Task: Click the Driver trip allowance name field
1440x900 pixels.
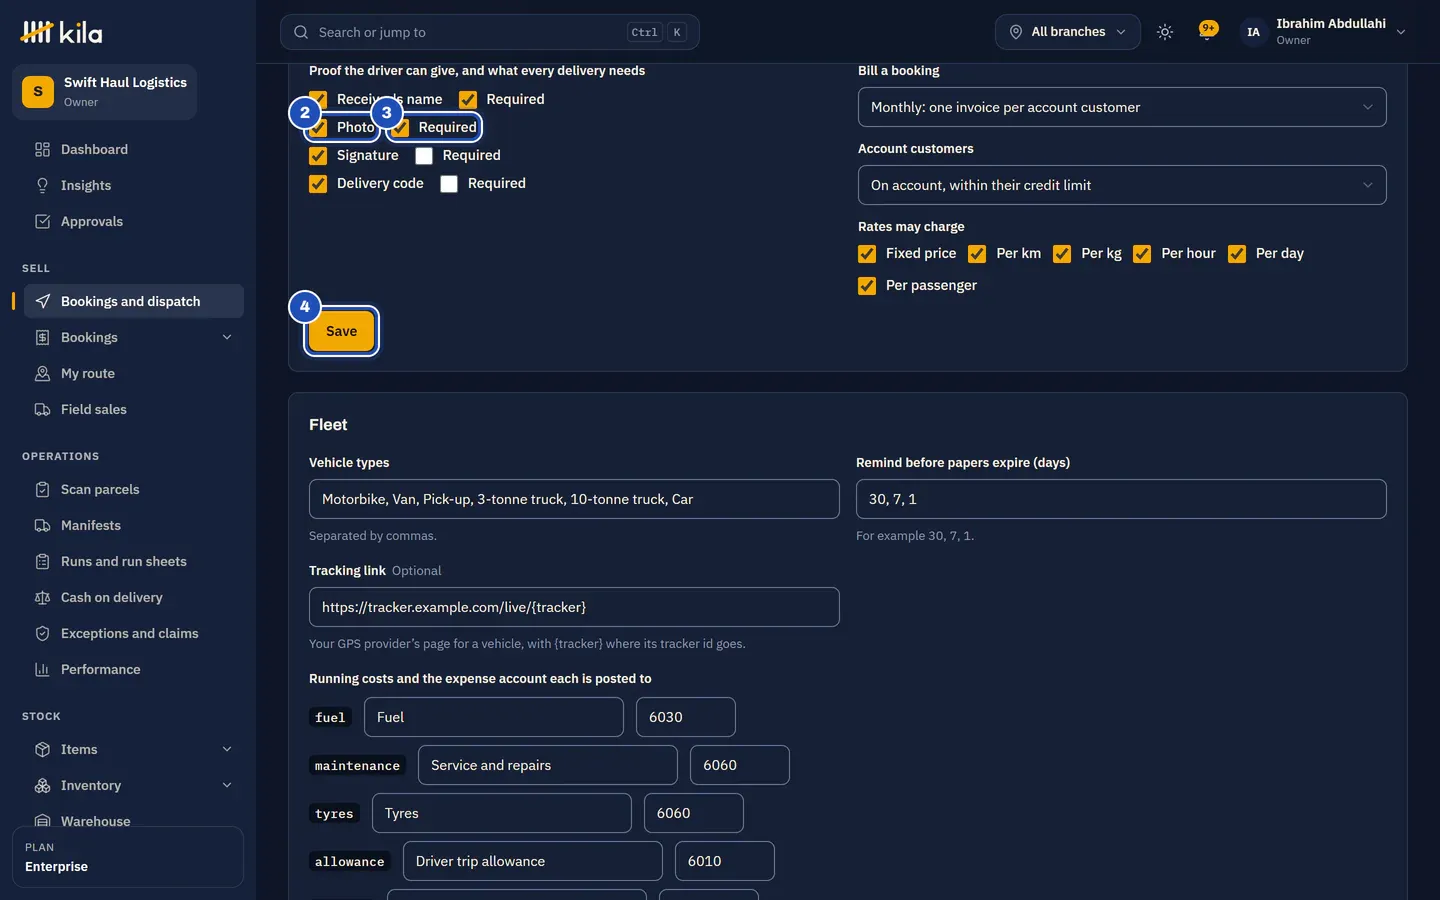Action: click(533, 861)
